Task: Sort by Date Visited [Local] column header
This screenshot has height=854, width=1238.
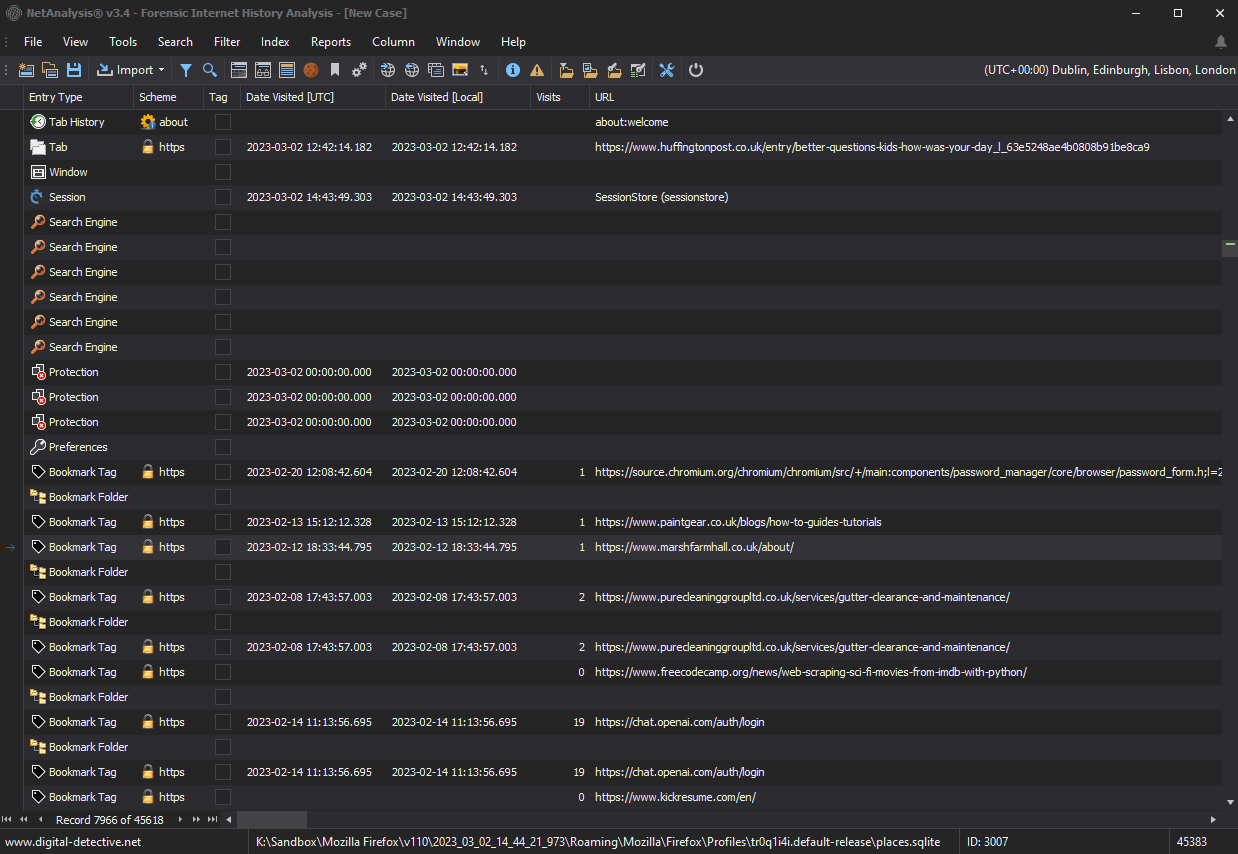Action: (x=458, y=97)
